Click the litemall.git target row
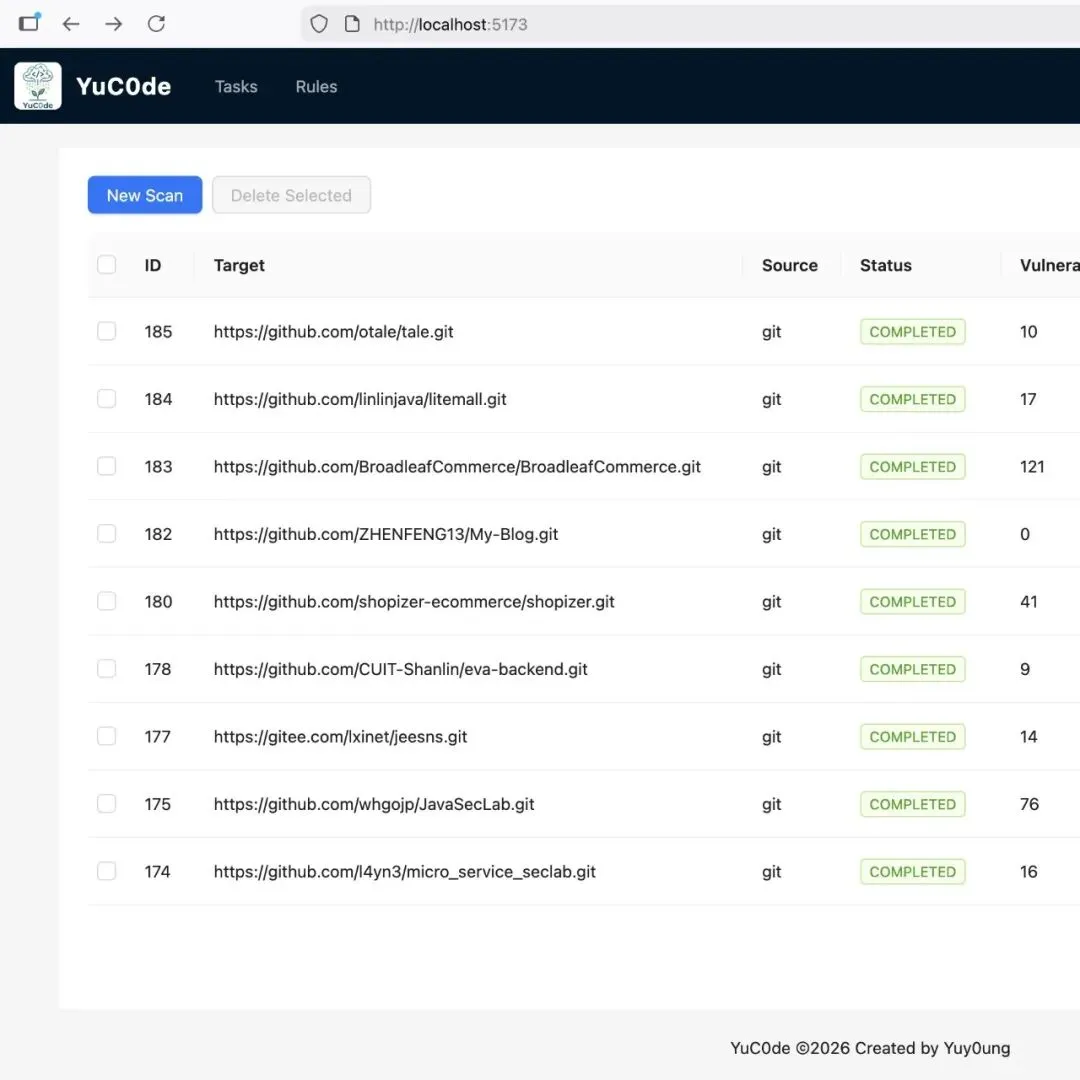Viewport: 1080px width, 1080px height. [x=360, y=399]
